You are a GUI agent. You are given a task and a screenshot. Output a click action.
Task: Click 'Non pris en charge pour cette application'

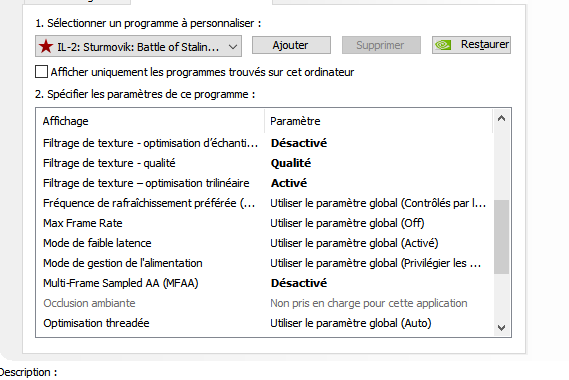(x=369, y=303)
